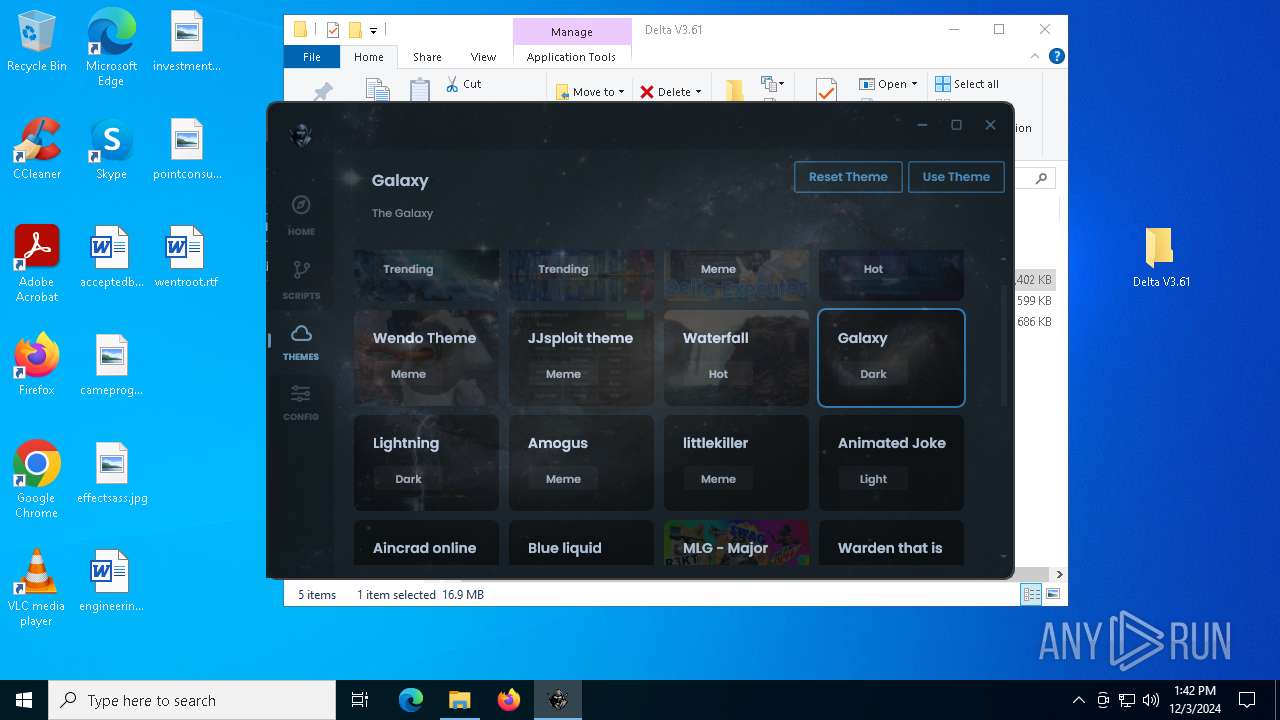Click the Meme tag on Amogus card
The height and width of the screenshot is (720, 1280).
pos(563,479)
